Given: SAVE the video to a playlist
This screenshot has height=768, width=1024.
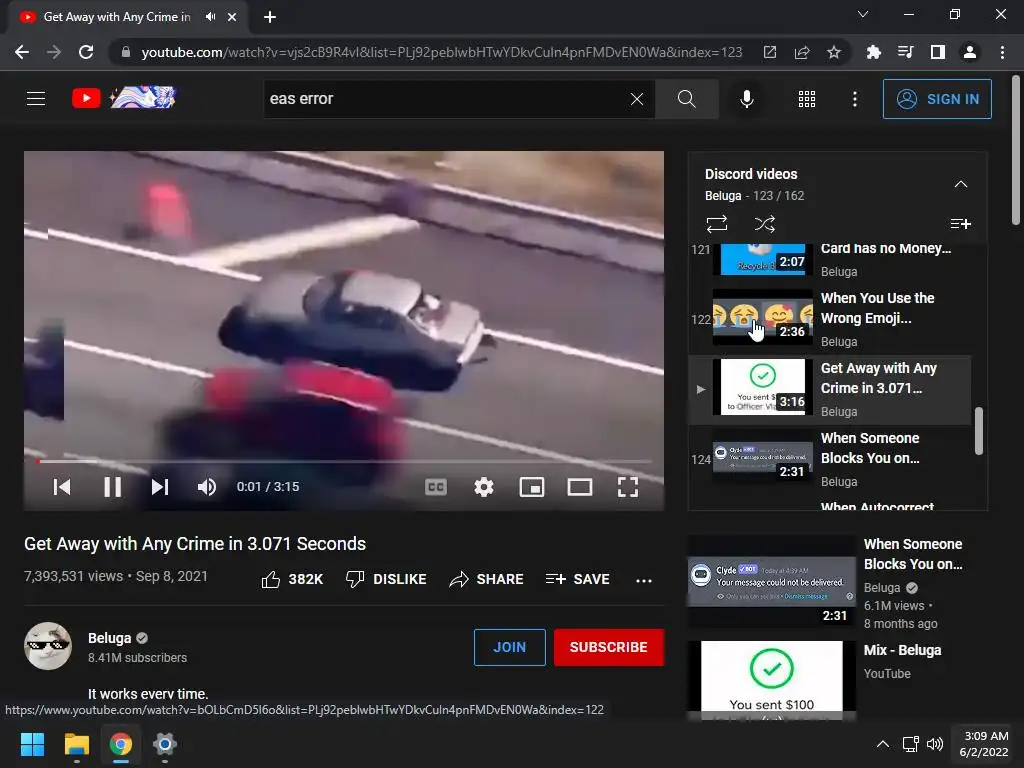Looking at the screenshot, I should click(x=577, y=579).
